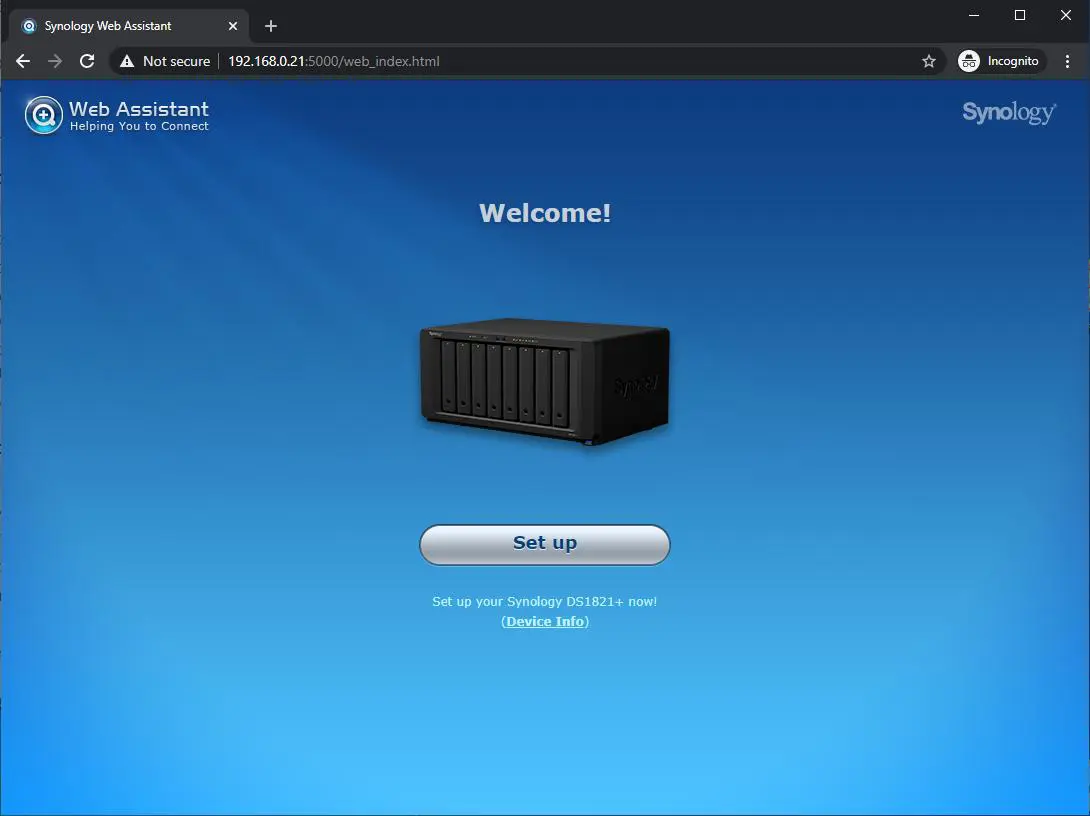
Task: Open a new tab with plus button
Action: pyautogui.click(x=271, y=26)
